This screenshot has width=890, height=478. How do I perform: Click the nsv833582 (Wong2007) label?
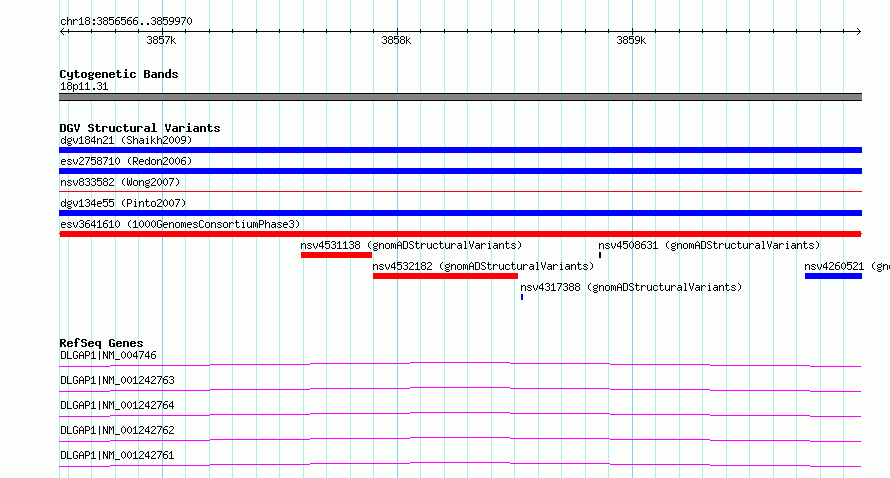point(120,182)
